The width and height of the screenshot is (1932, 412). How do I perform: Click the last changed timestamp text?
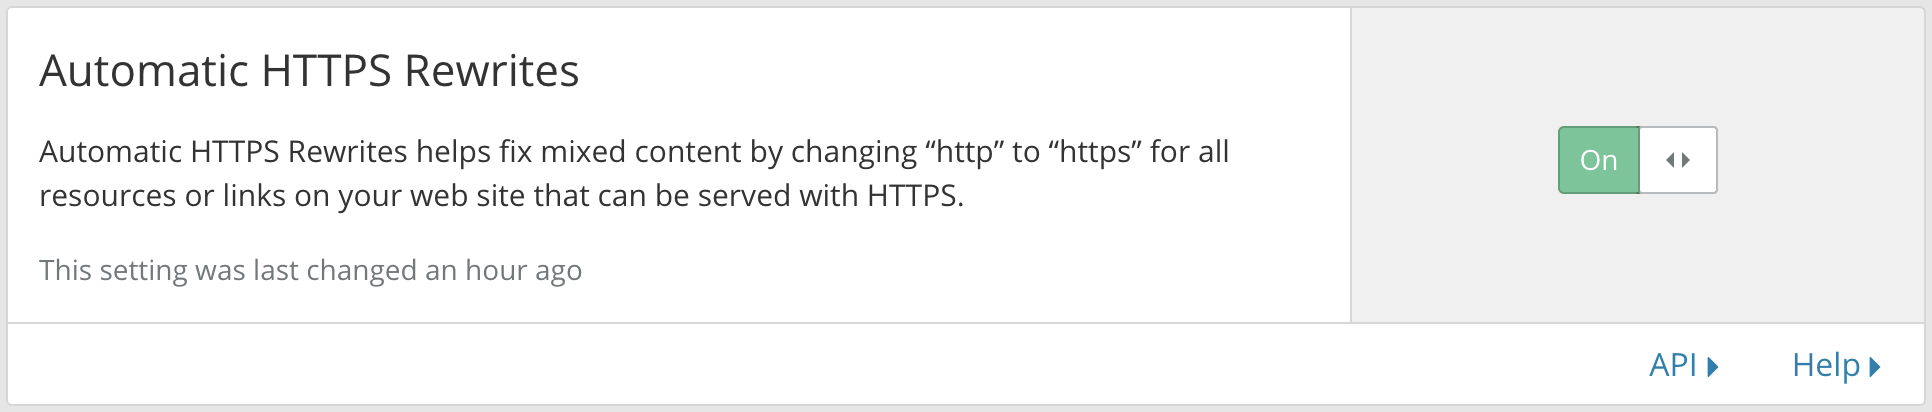(x=310, y=271)
